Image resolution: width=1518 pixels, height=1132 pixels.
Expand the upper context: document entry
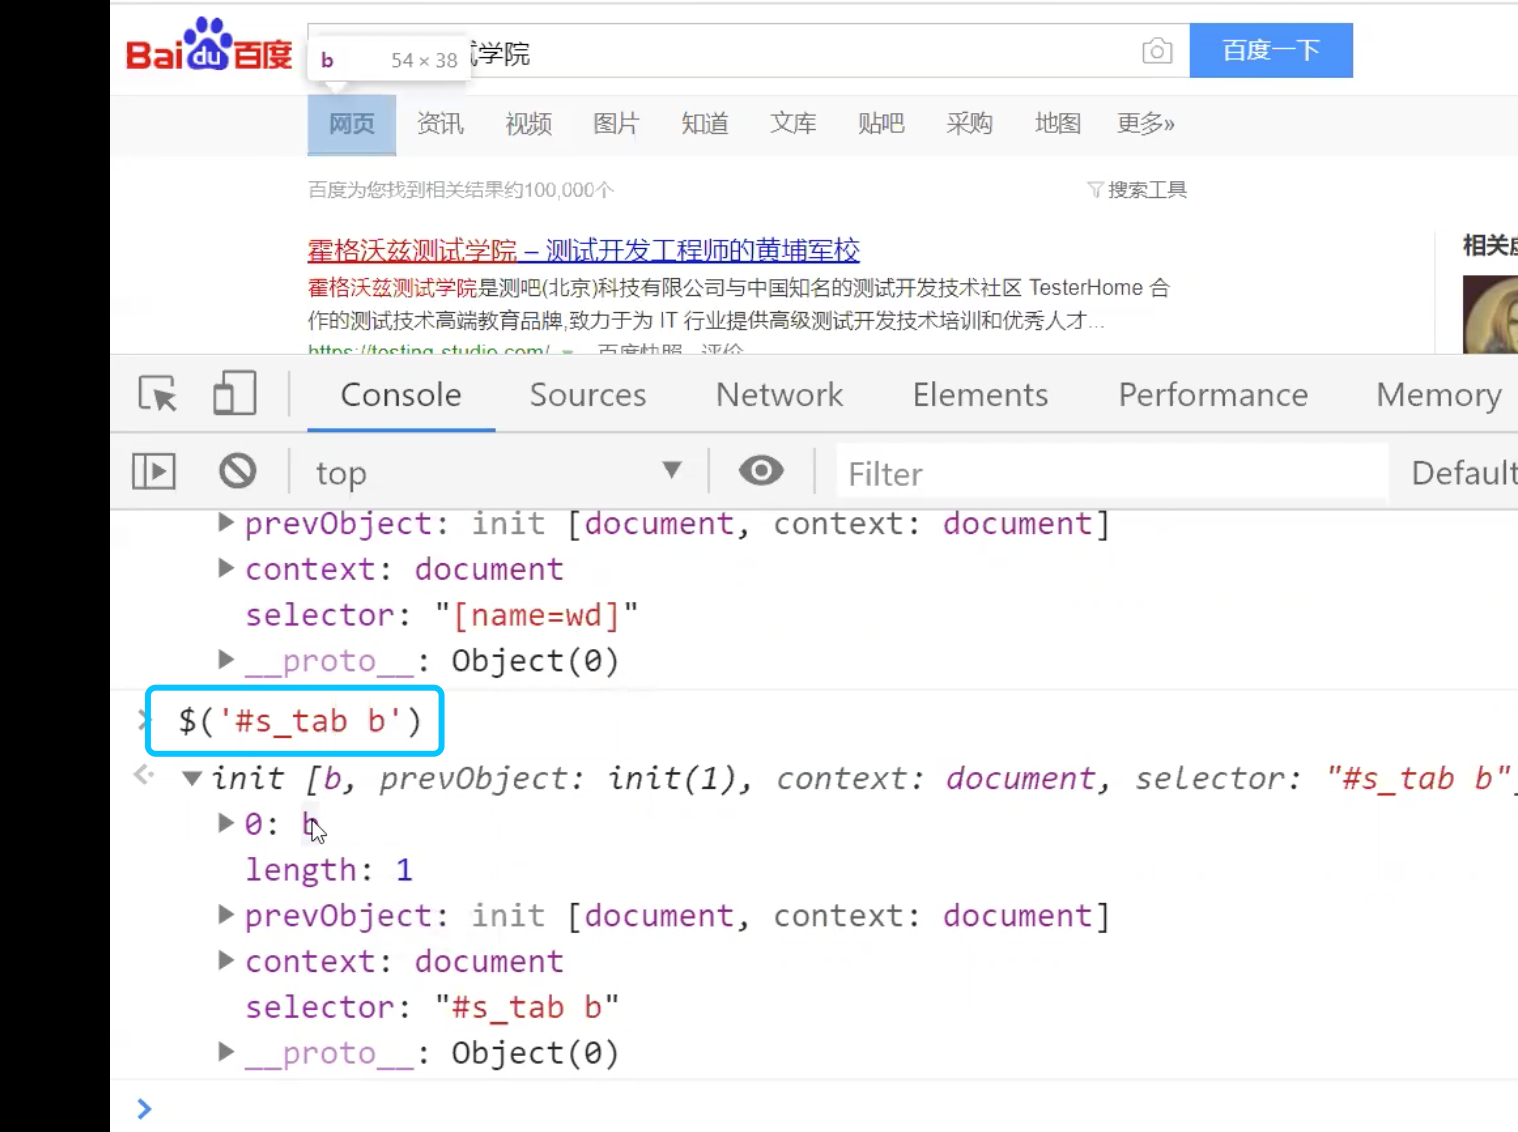[x=226, y=568]
